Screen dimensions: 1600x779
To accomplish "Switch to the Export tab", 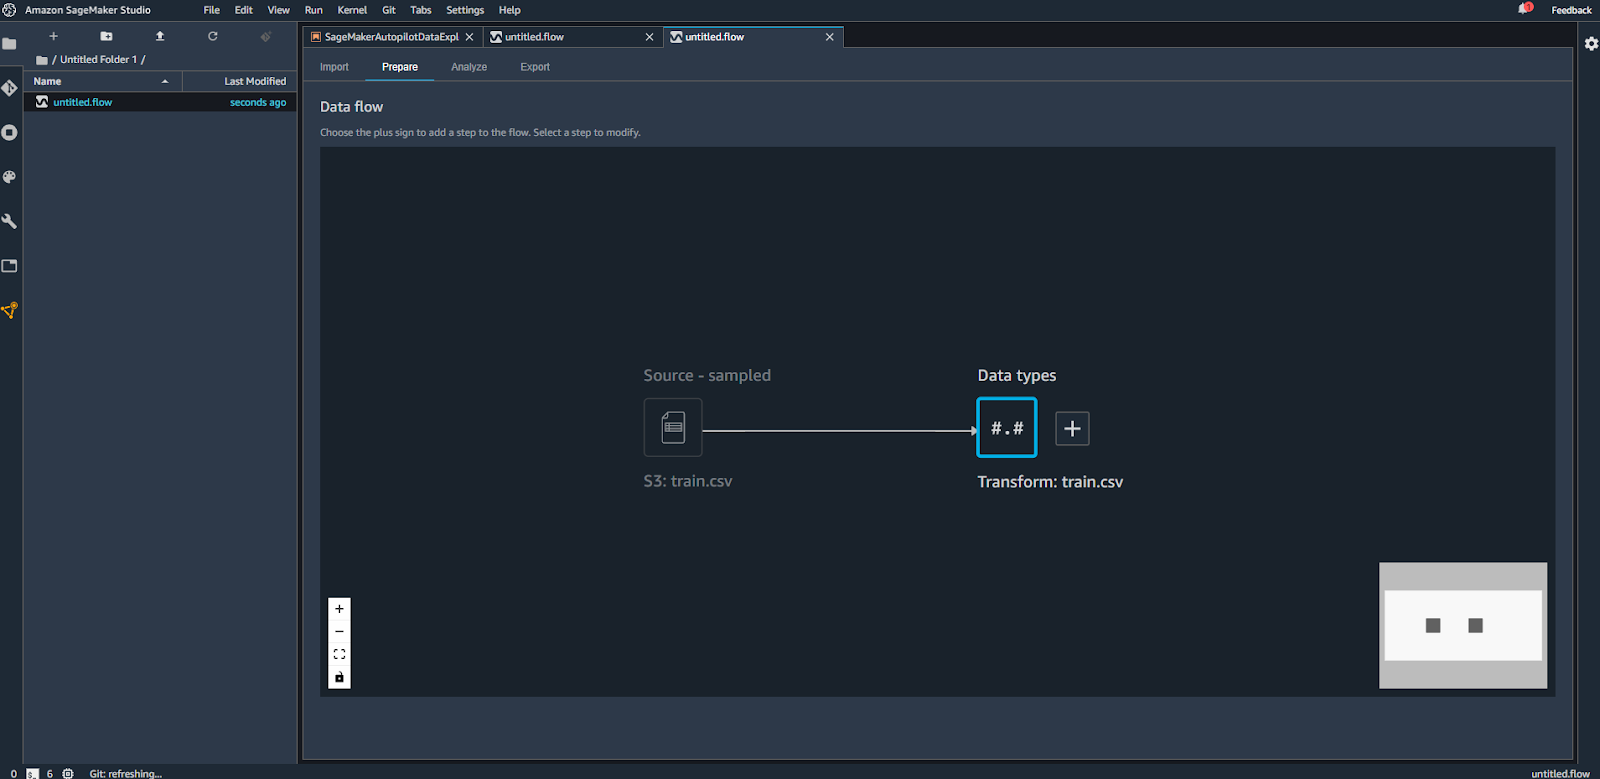I will tap(535, 67).
